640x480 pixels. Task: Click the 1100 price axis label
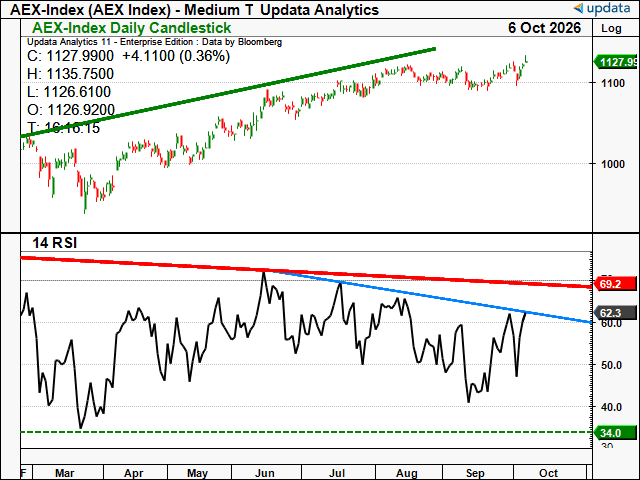(613, 83)
